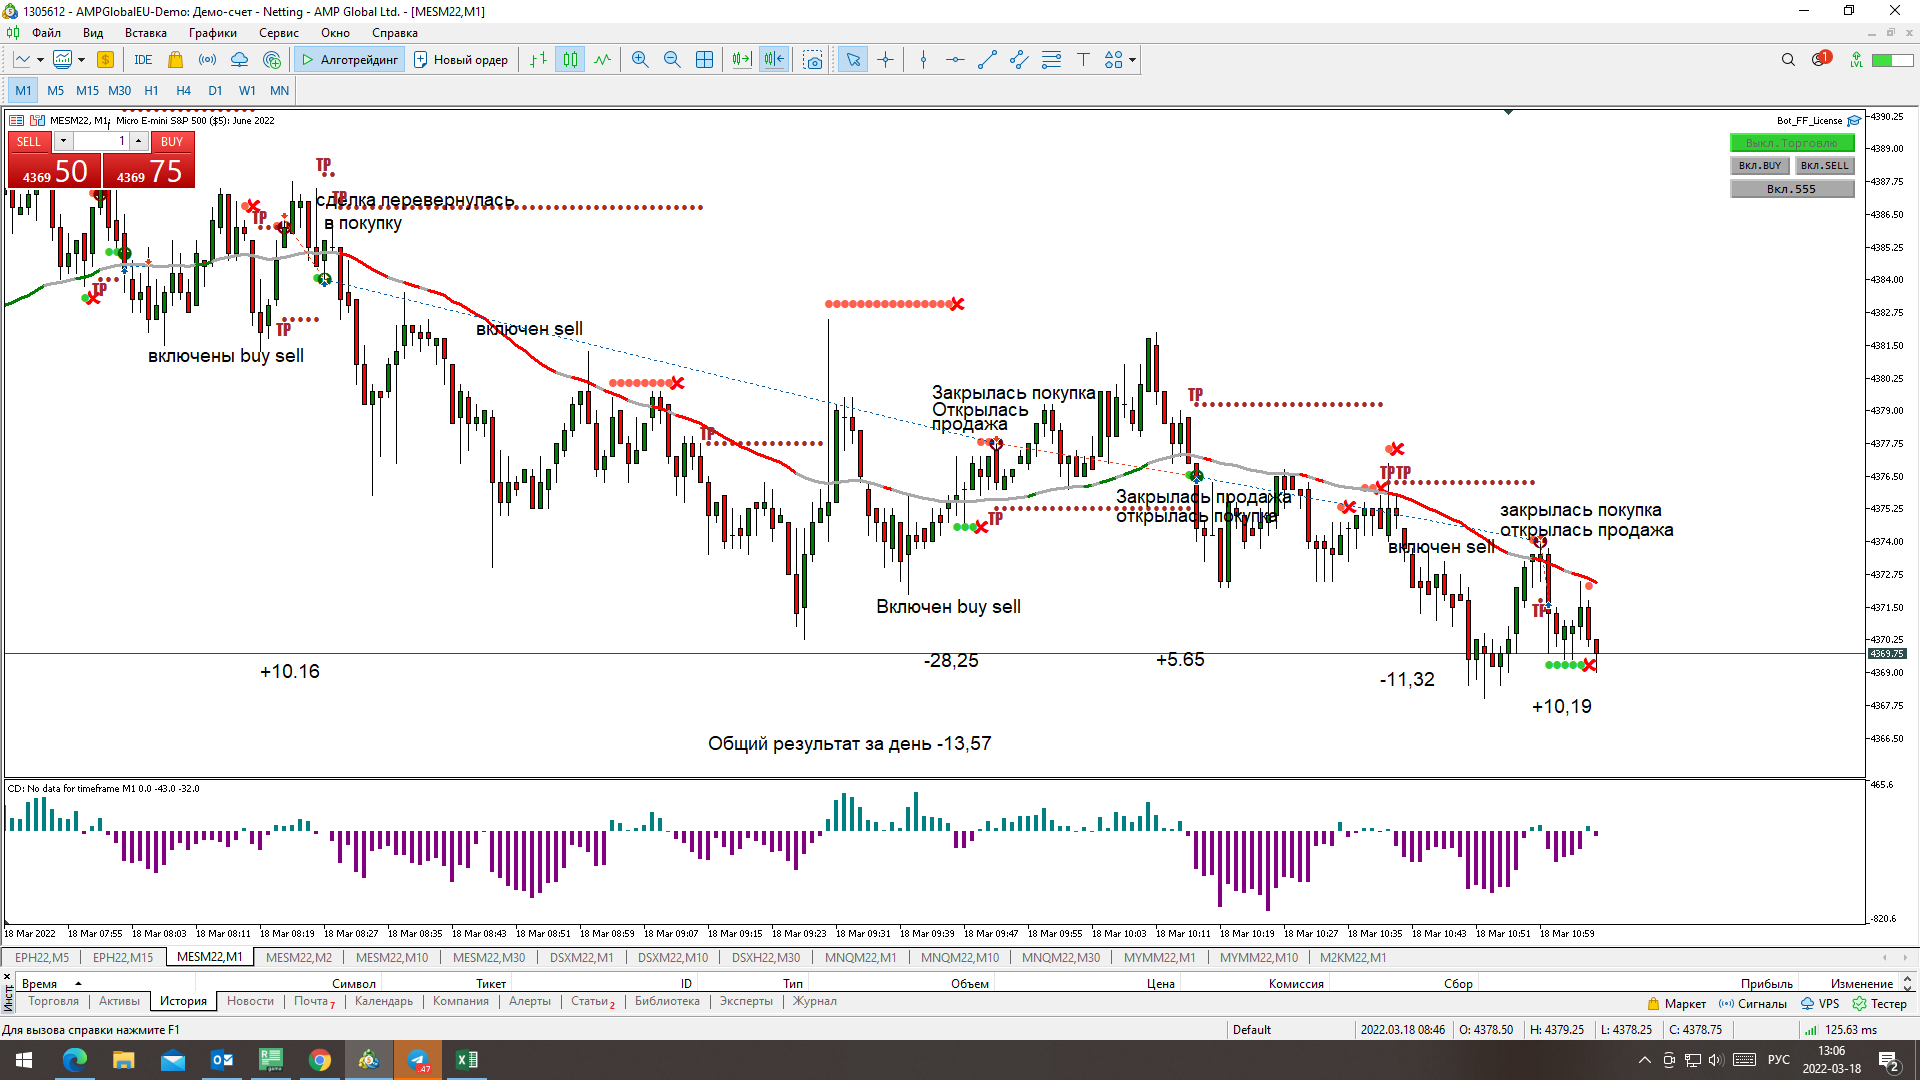Switch to candlestick chart type
Image resolution: width=1920 pixels, height=1080 pixels.
[x=570, y=60]
